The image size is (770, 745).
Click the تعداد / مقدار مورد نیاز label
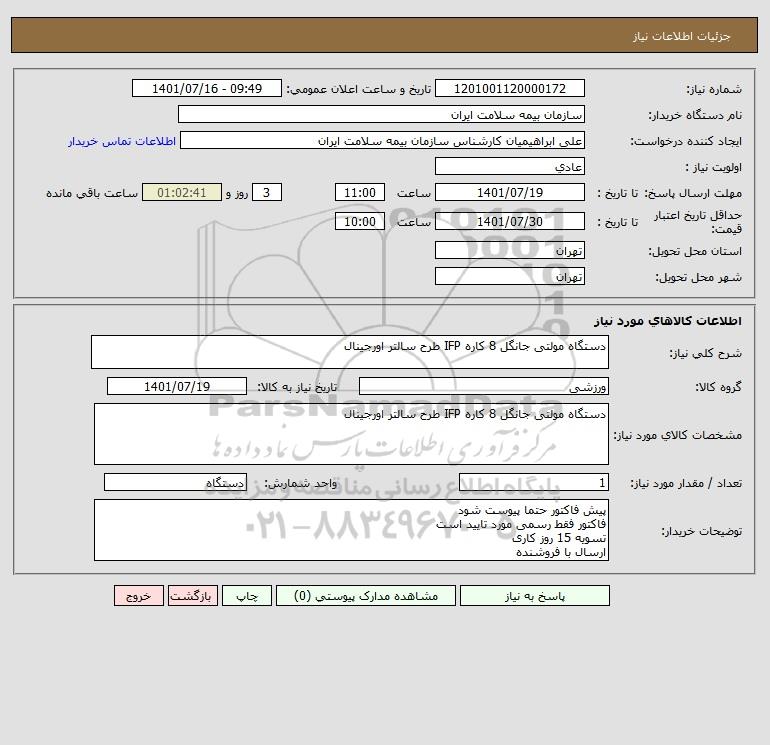686,483
